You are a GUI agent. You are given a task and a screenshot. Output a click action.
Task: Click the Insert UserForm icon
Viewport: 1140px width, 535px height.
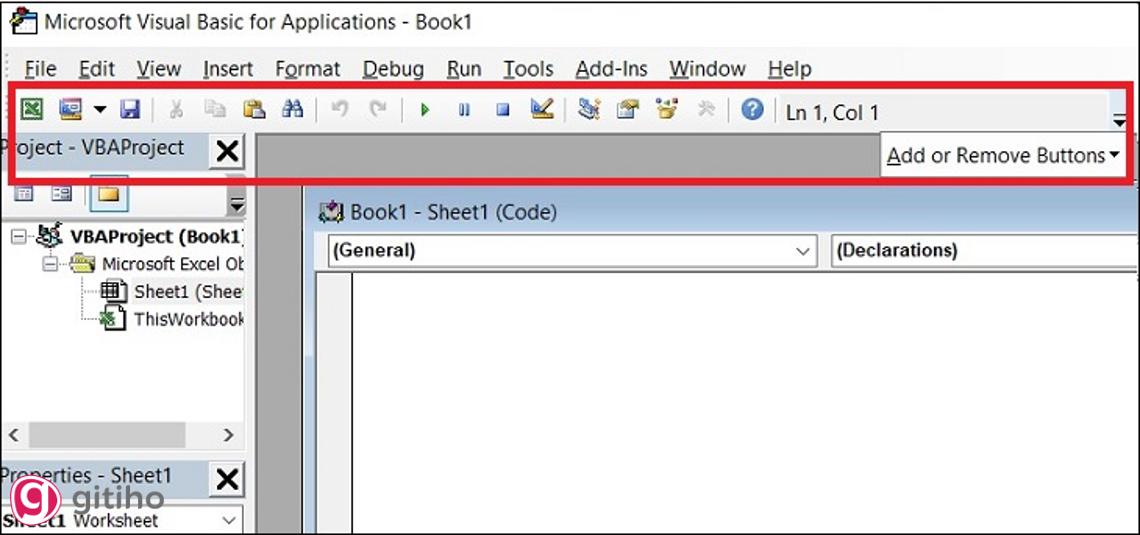click(71, 110)
